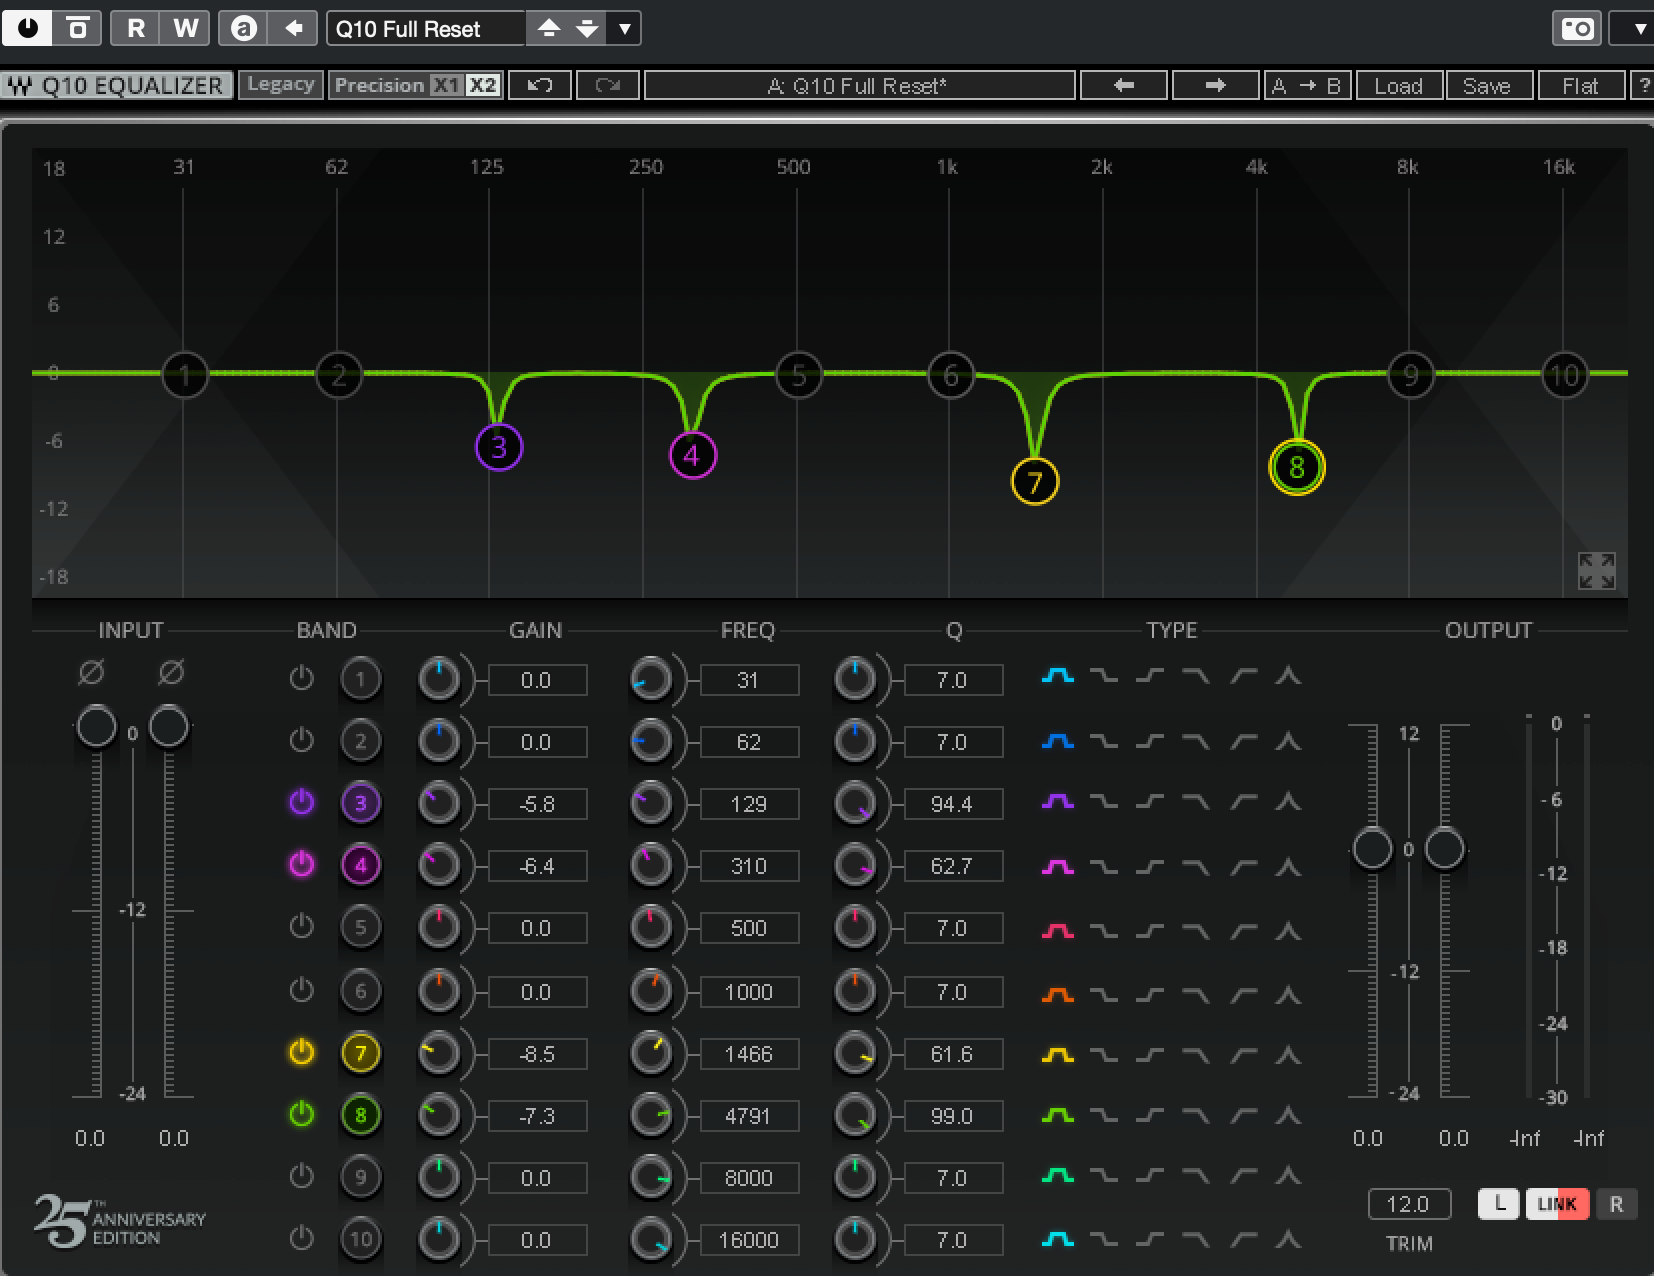The image size is (1654, 1276).
Task: Disable band 3 power button
Action: coord(301,802)
